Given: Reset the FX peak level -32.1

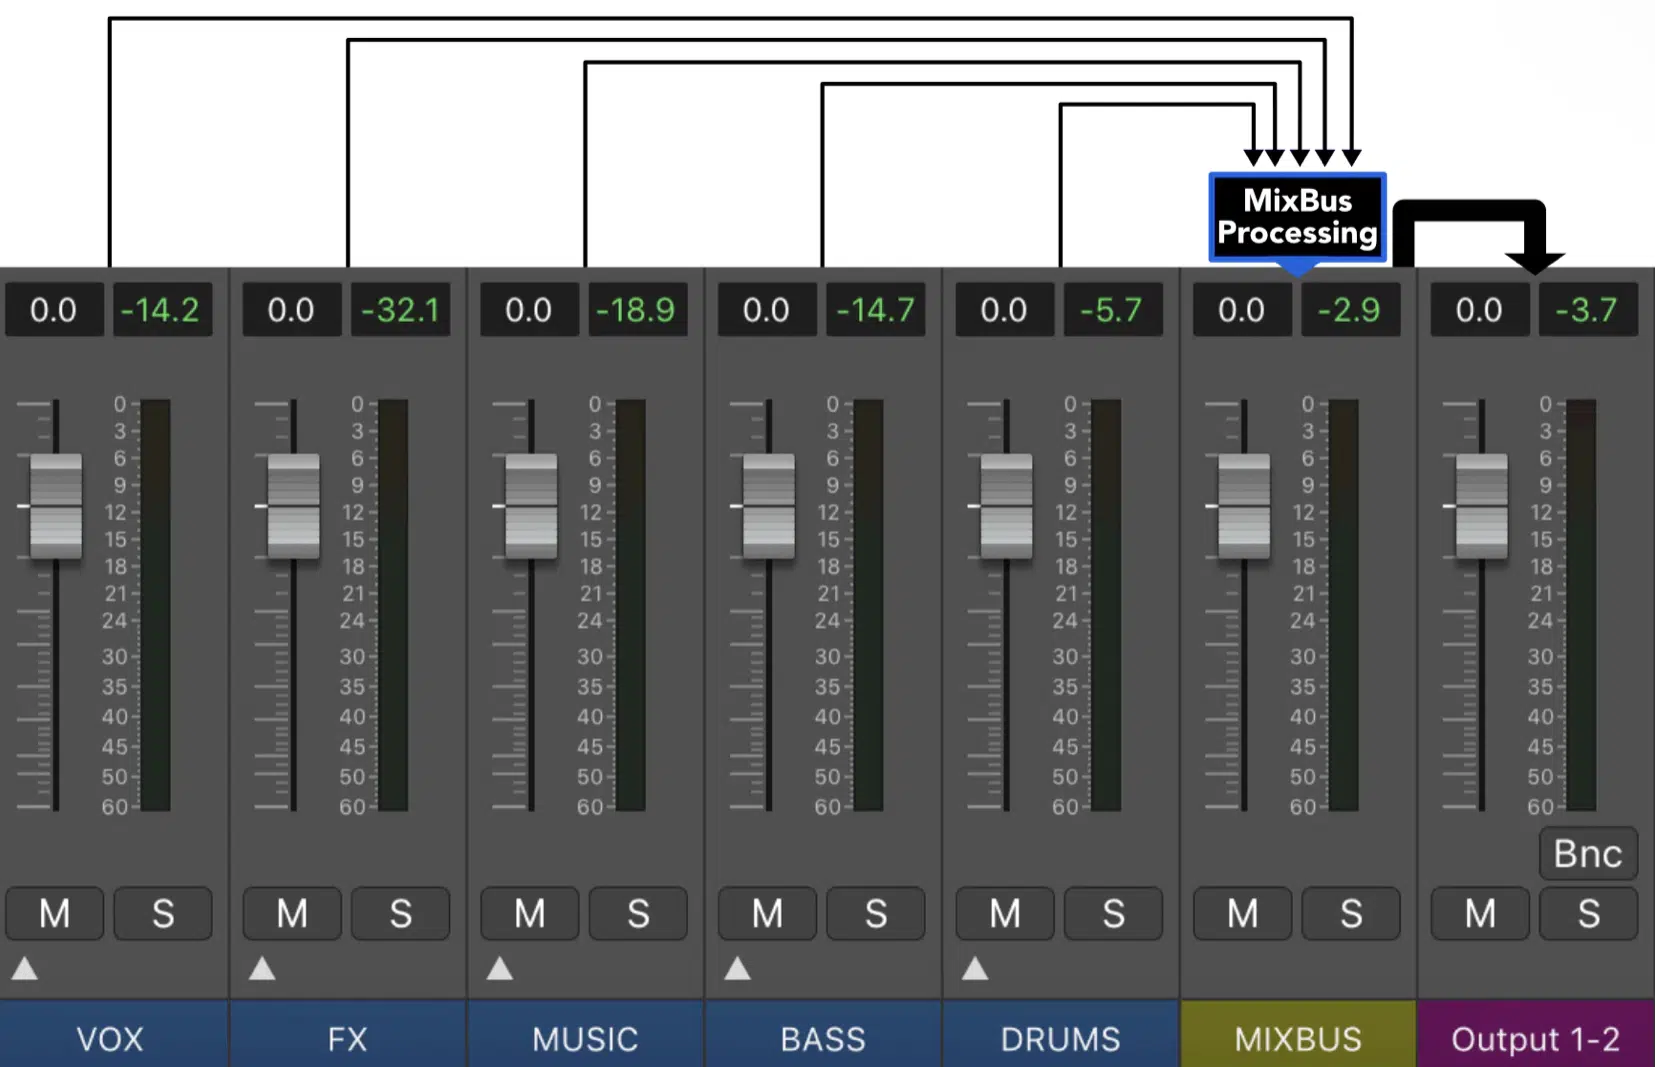Looking at the screenshot, I should [400, 310].
